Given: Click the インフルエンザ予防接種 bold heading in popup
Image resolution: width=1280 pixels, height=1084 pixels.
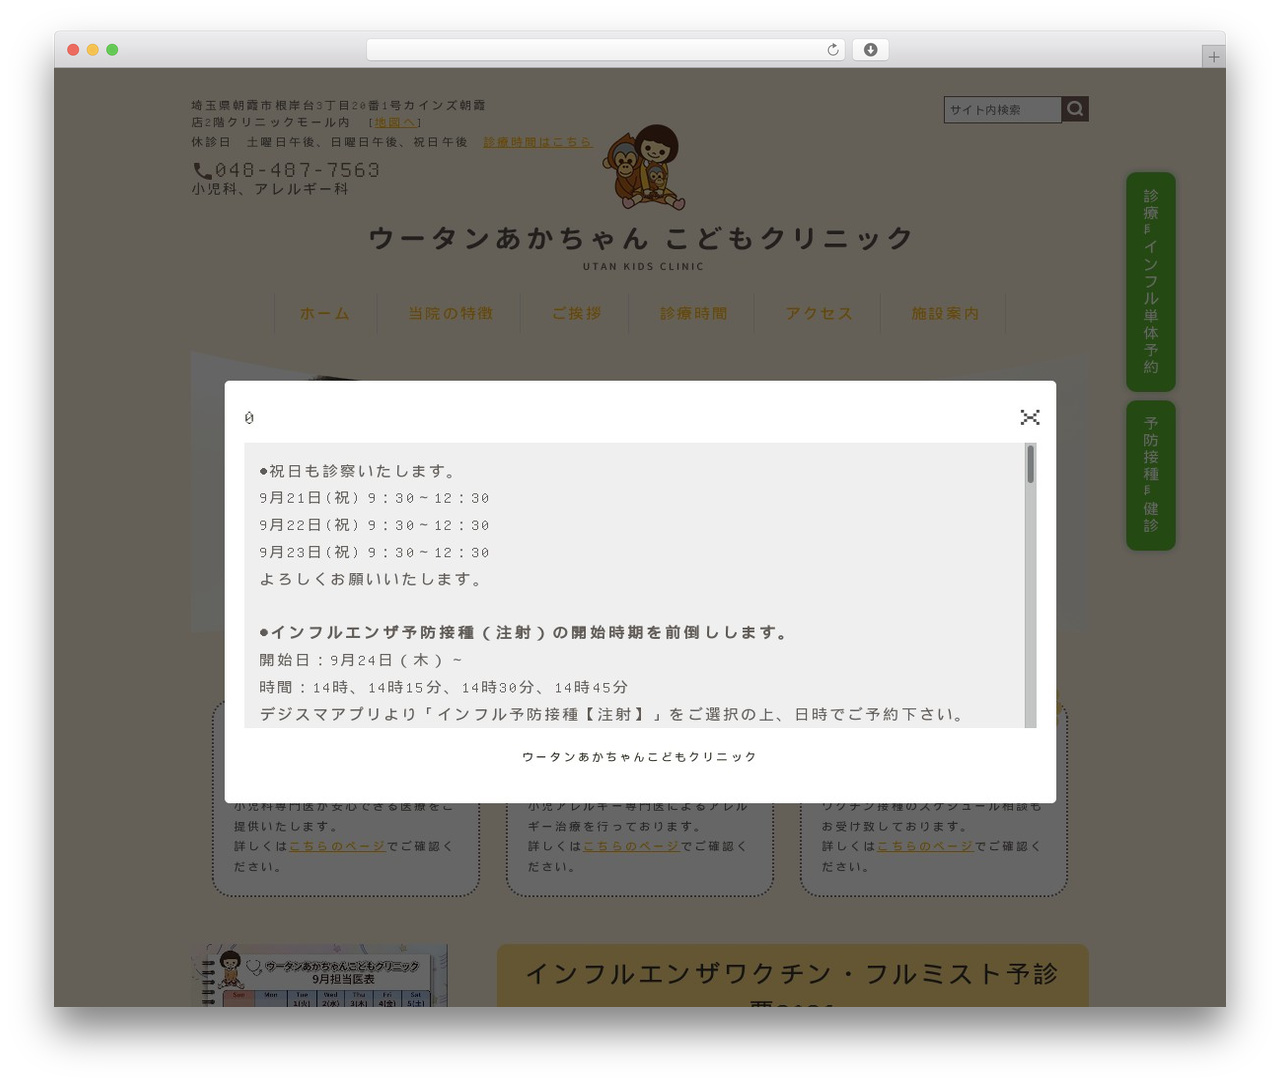Looking at the screenshot, I should tap(526, 633).
